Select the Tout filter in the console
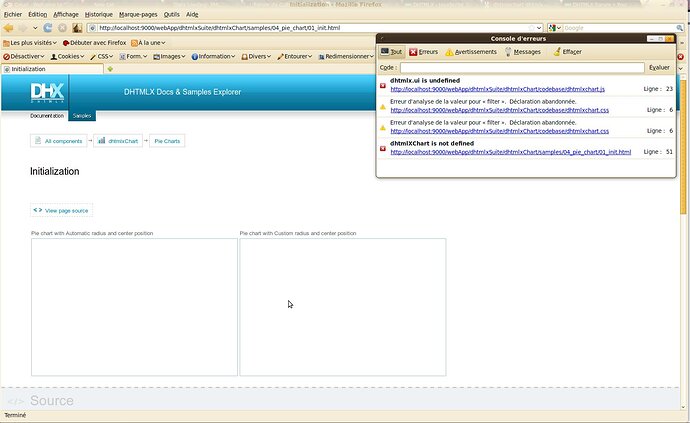Screen dimensions: 690x423 pos(391,51)
